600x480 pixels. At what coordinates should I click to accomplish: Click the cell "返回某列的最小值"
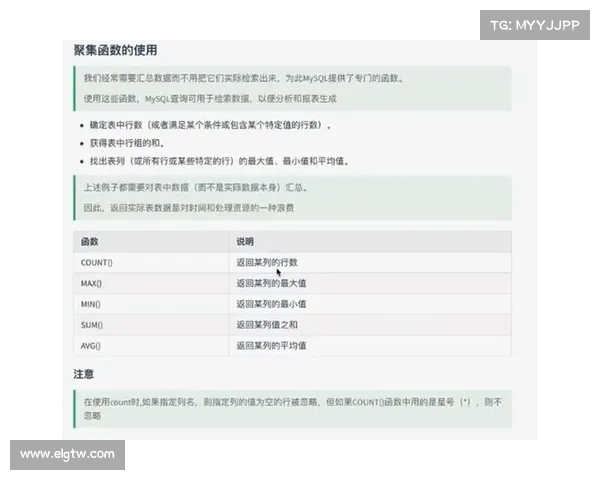tap(370, 304)
